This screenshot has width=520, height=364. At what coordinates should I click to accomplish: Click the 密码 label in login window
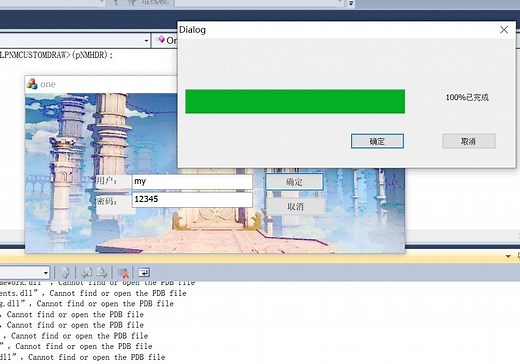click(107, 201)
